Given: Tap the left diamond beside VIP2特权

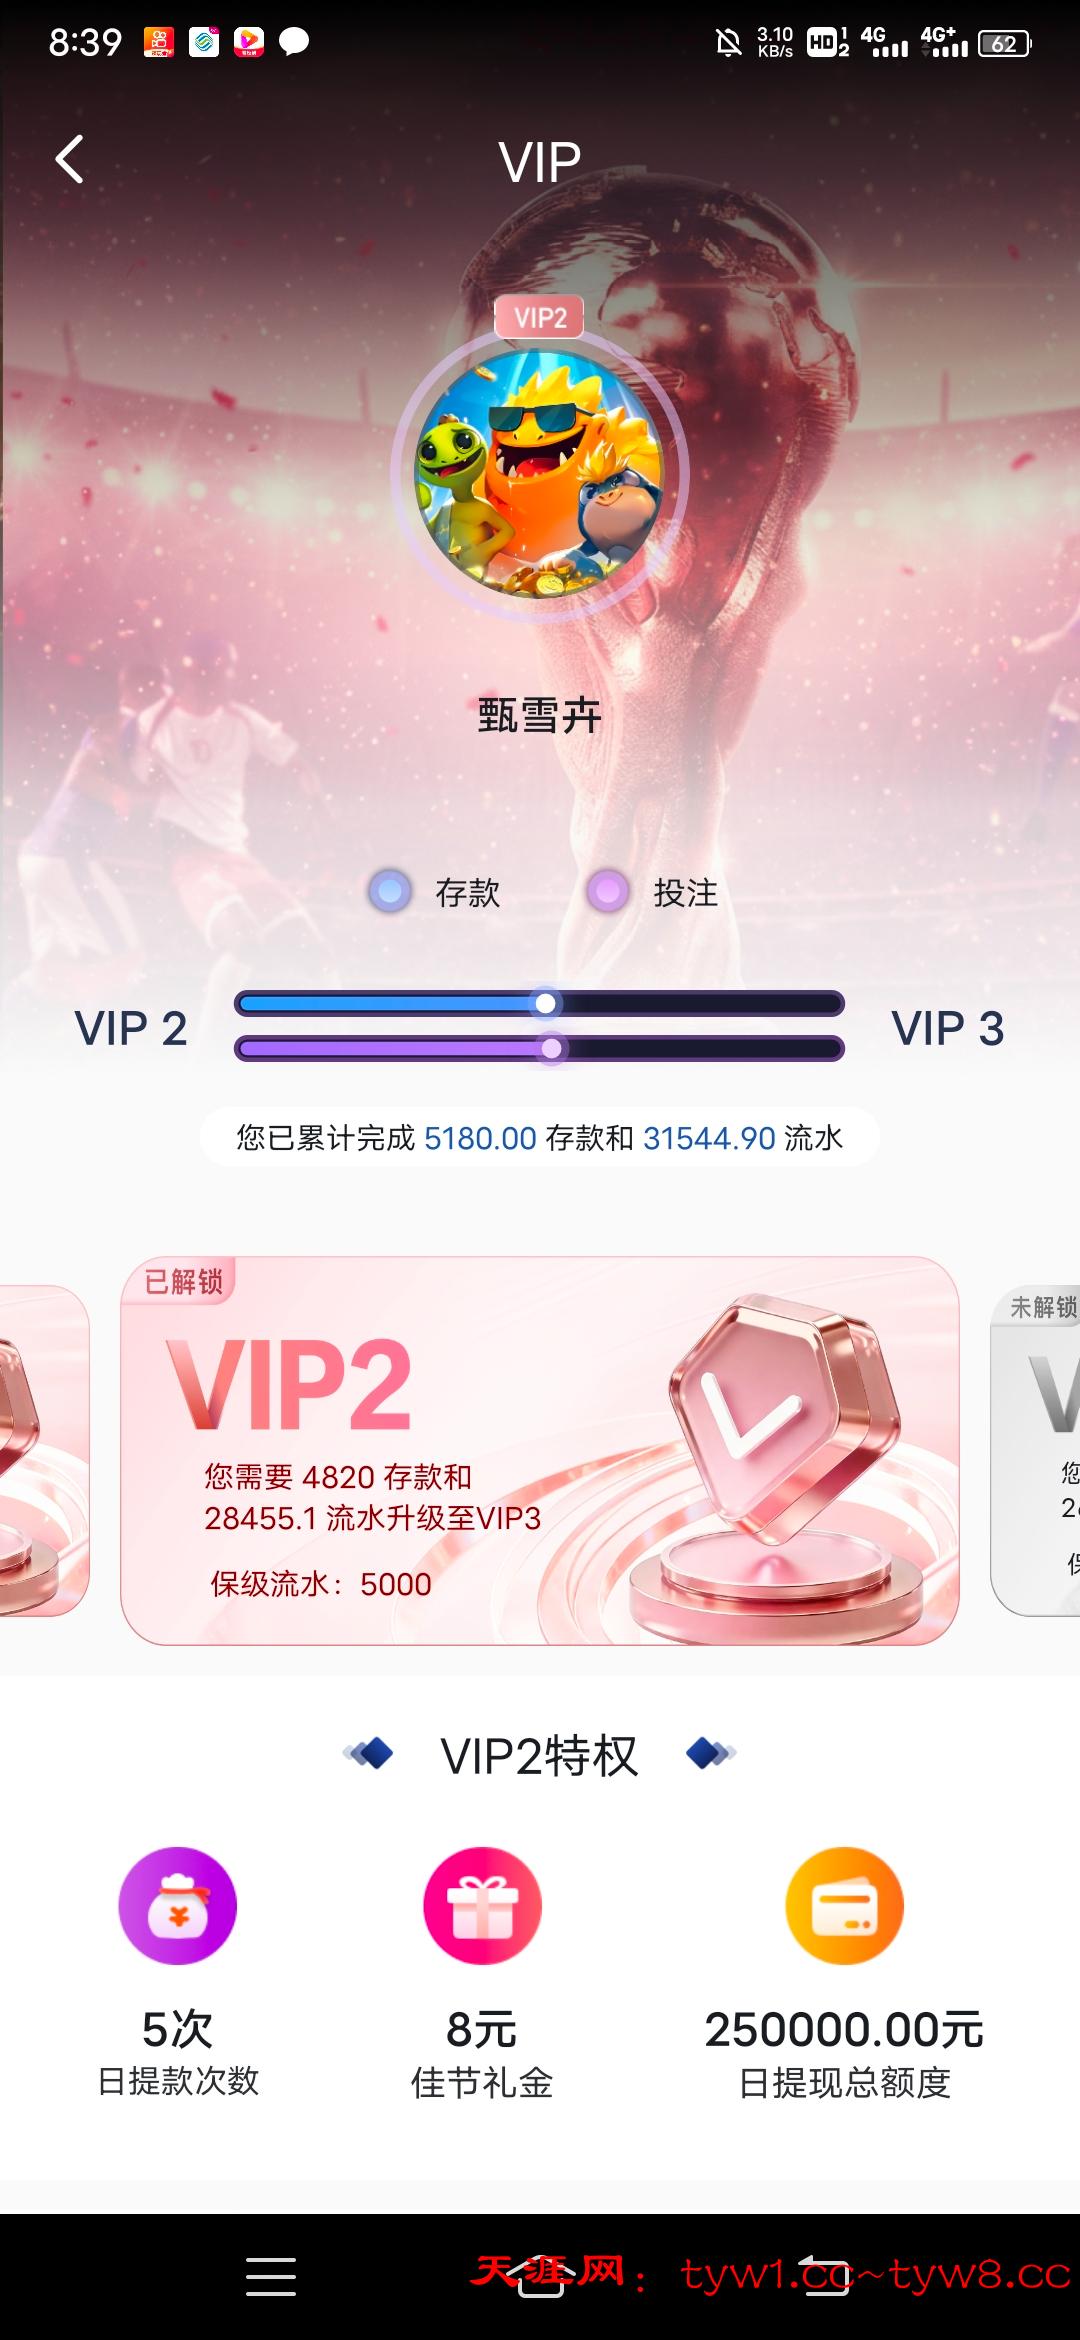Looking at the screenshot, I should click(368, 1753).
